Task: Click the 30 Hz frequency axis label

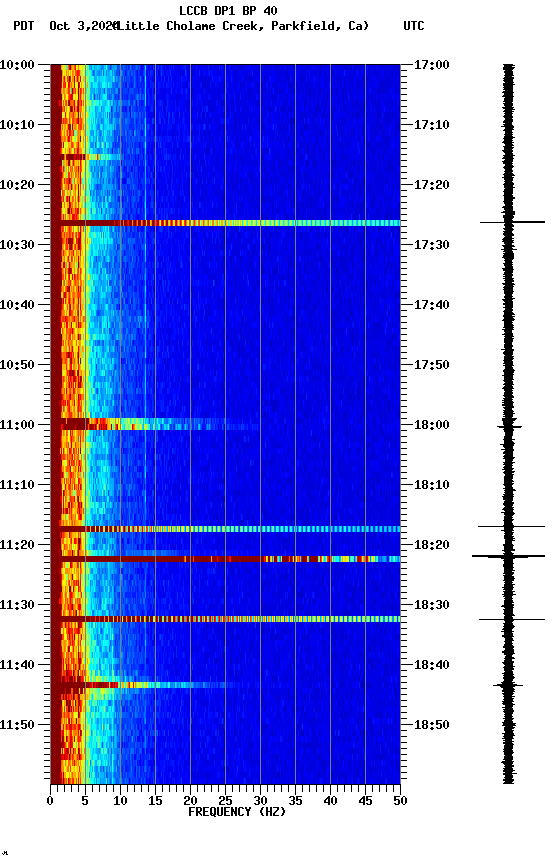Action: (x=260, y=801)
